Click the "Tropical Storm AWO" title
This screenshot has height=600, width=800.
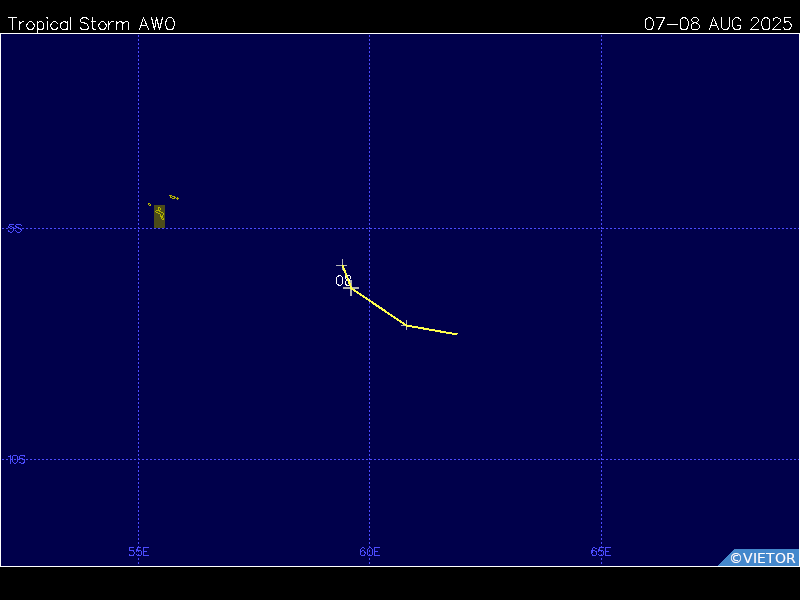(90, 24)
